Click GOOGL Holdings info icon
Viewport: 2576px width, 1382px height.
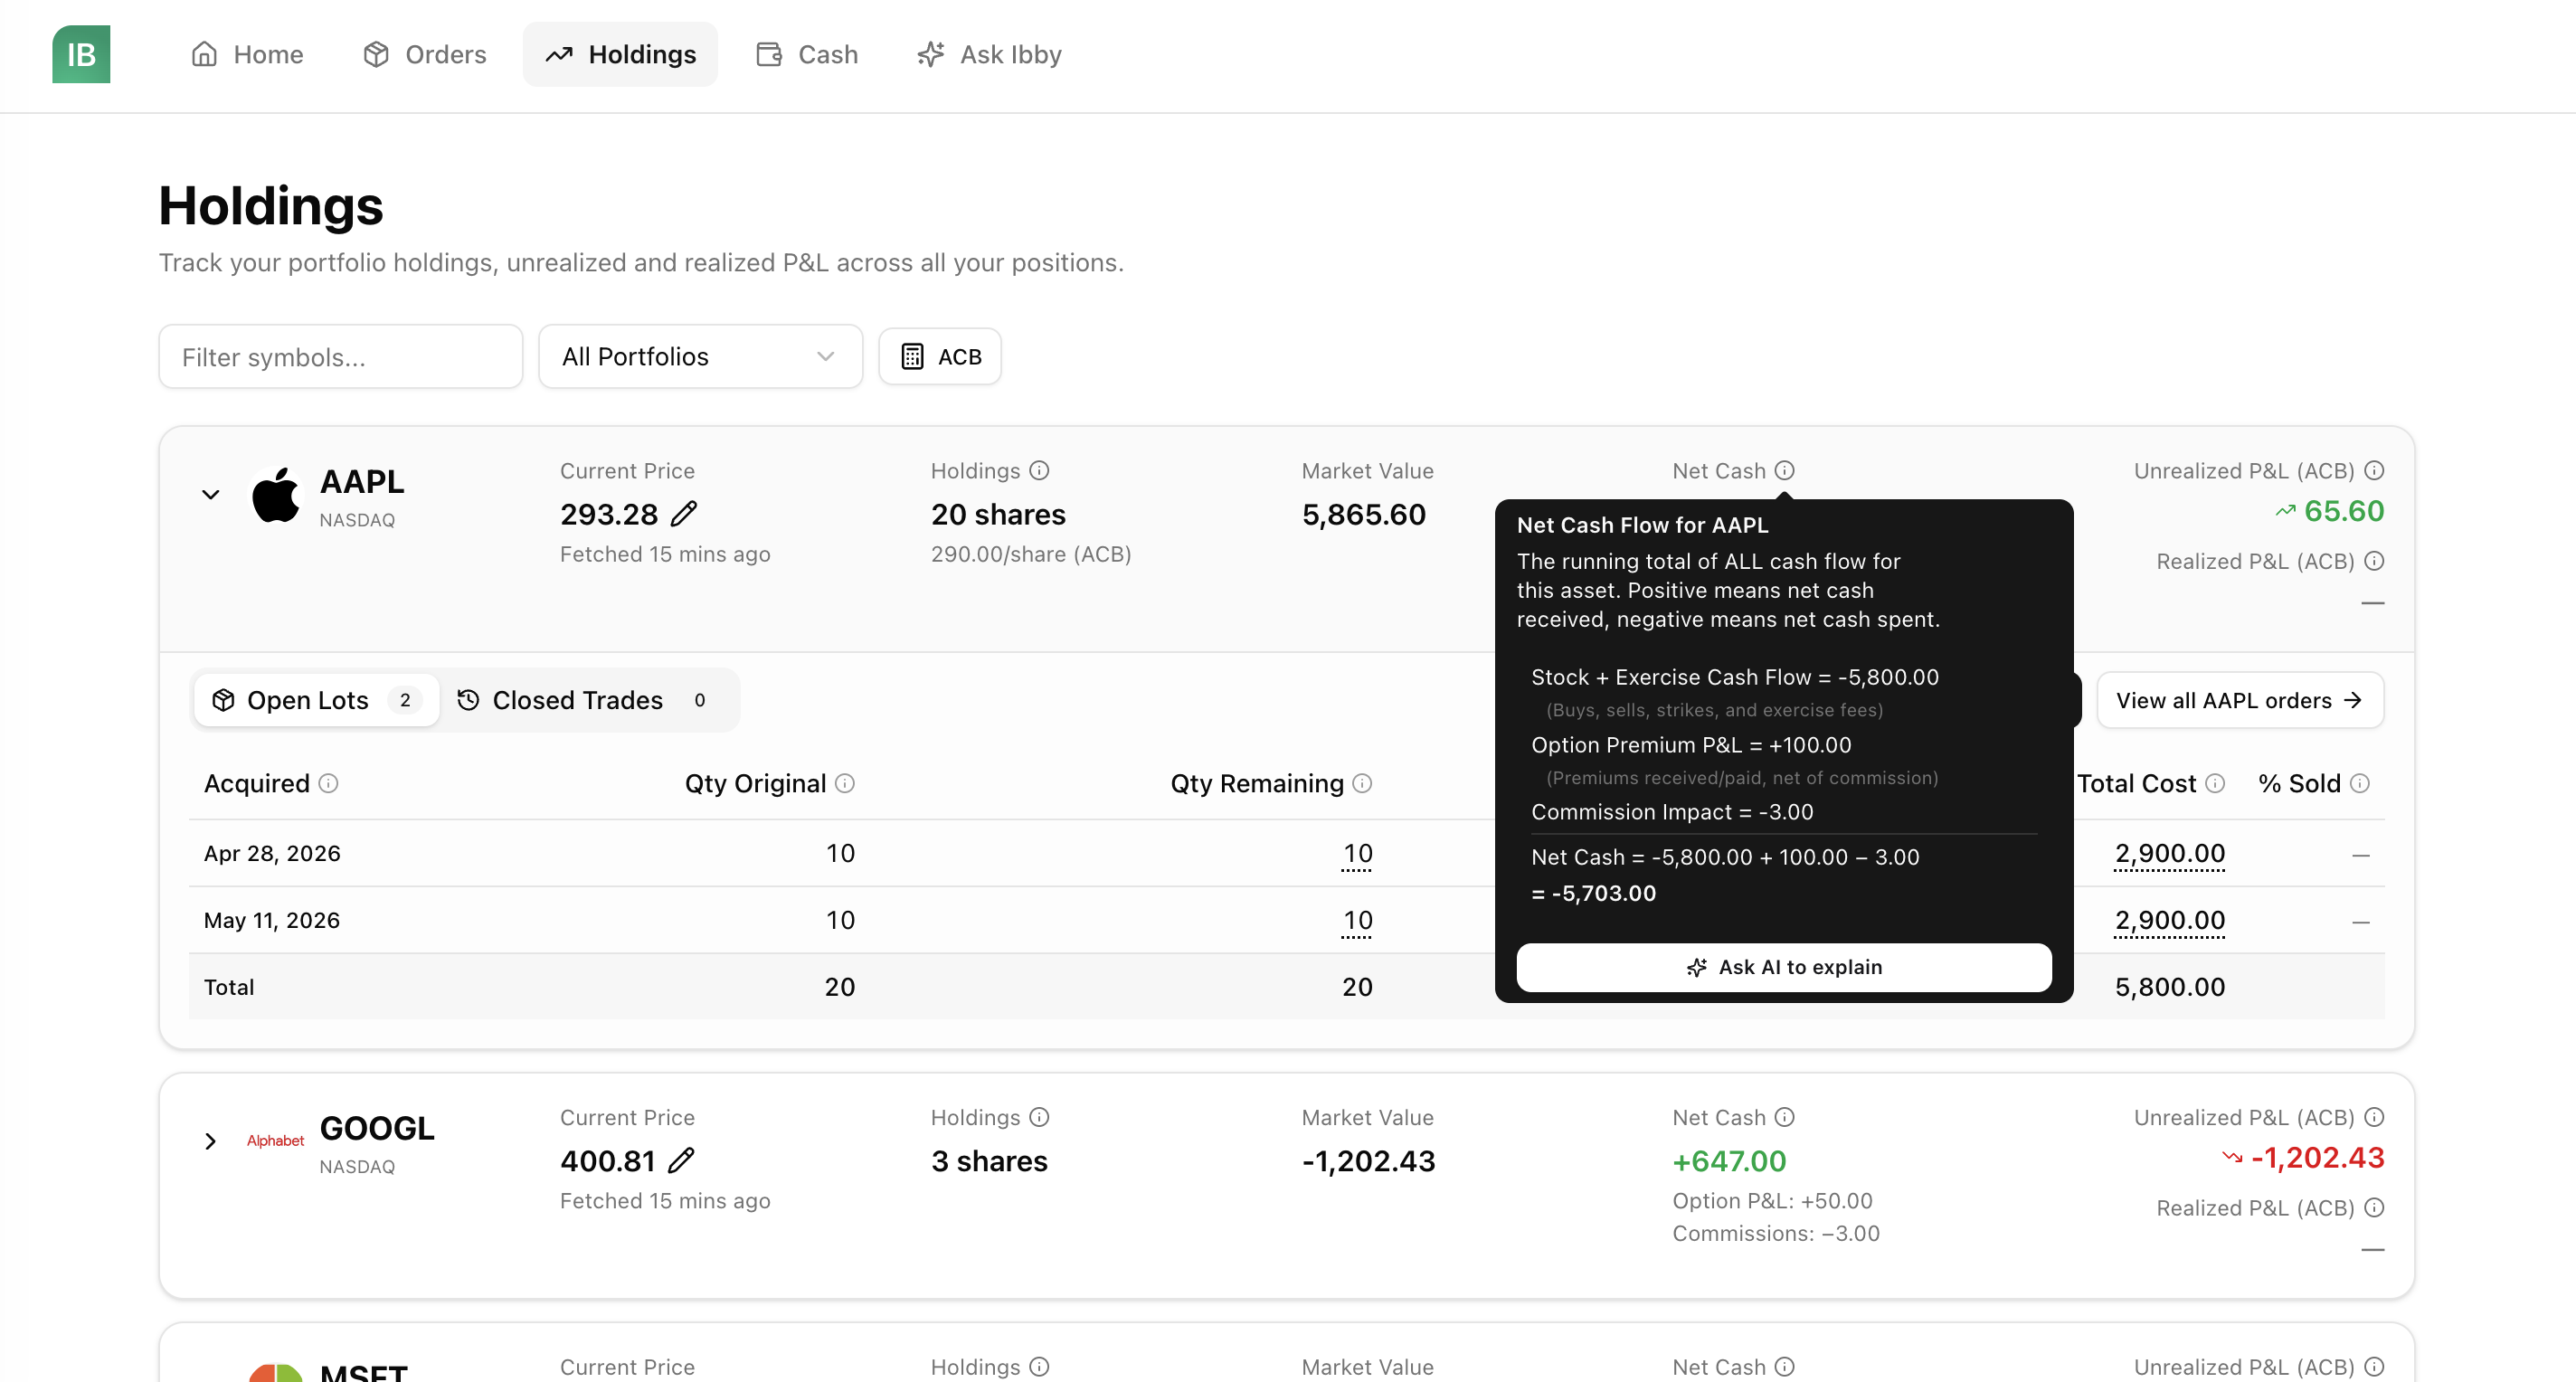point(1039,1117)
